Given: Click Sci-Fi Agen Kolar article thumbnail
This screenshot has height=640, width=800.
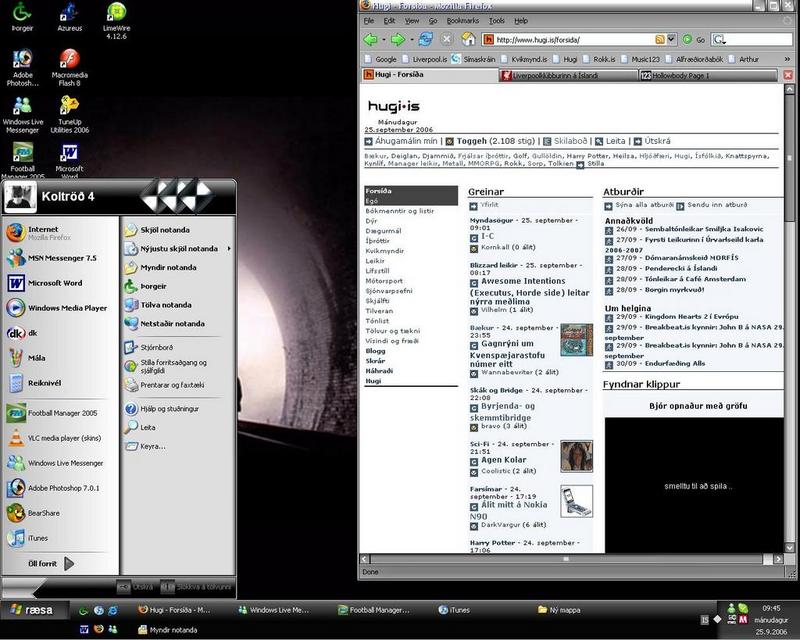Looking at the screenshot, I should (x=577, y=456).
